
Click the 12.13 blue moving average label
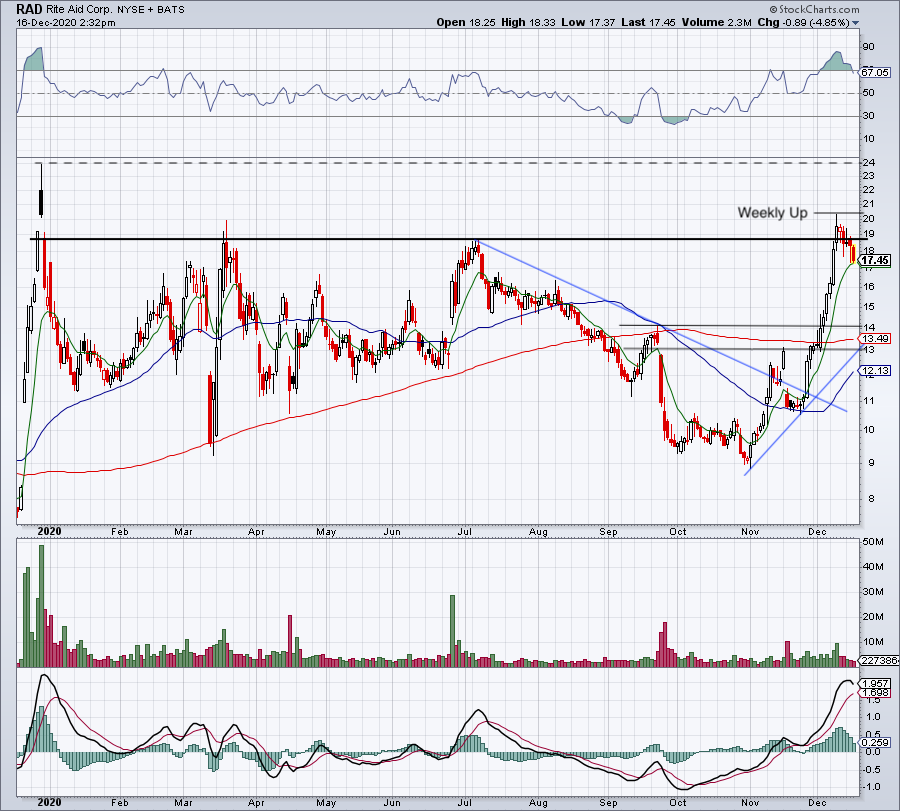[x=875, y=371]
